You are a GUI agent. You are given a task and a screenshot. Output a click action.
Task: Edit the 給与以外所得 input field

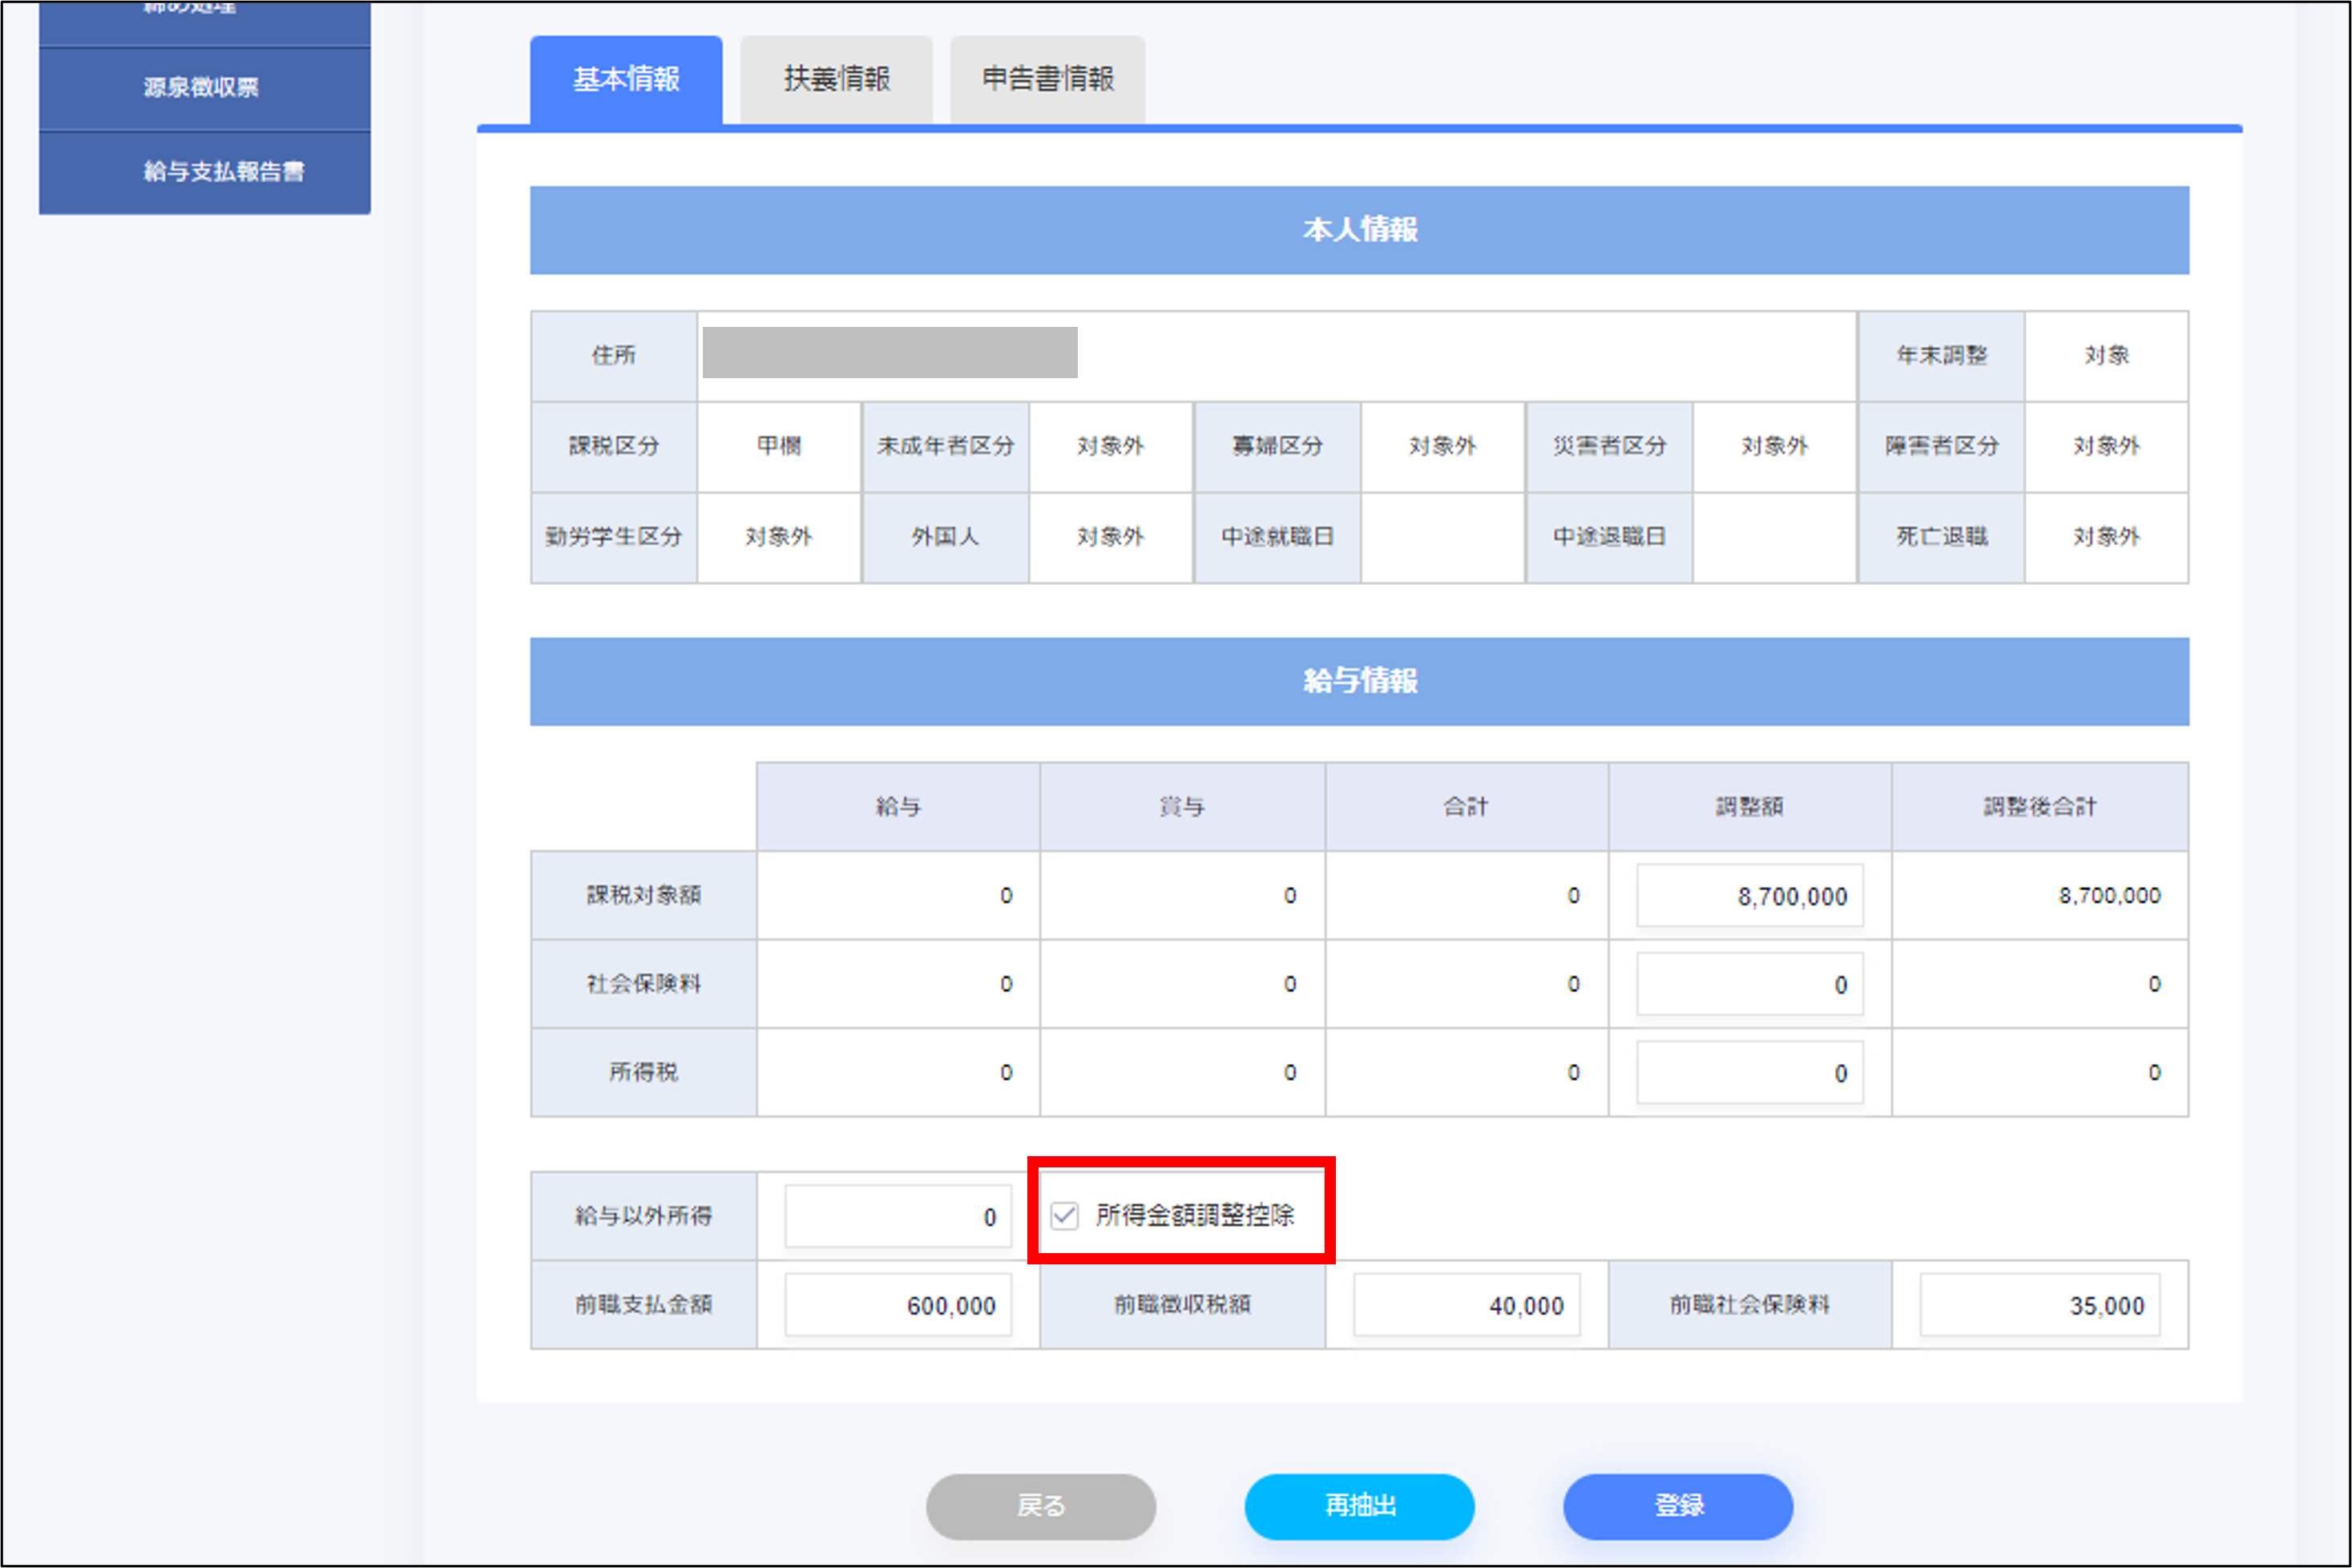(898, 1217)
